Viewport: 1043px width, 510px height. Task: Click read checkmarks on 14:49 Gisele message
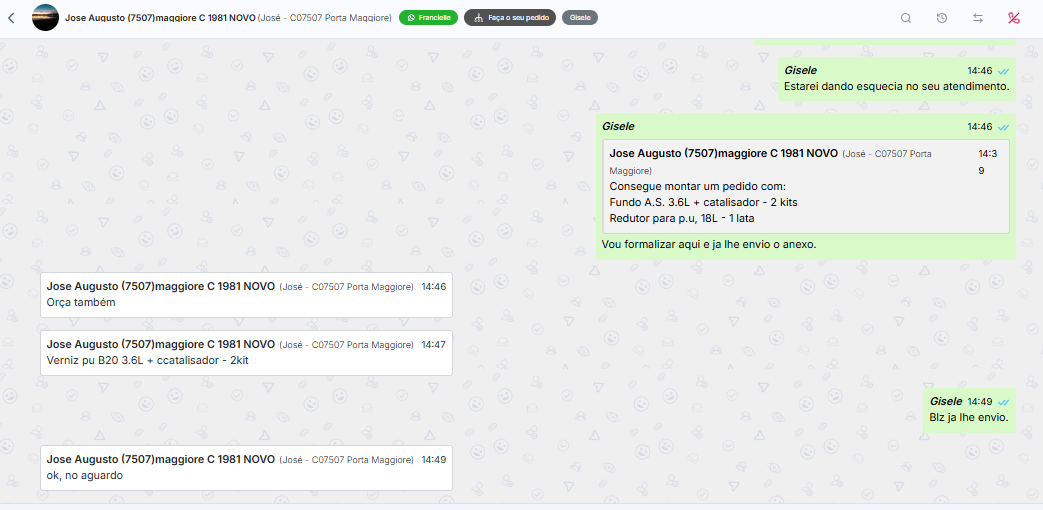point(1003,402)
